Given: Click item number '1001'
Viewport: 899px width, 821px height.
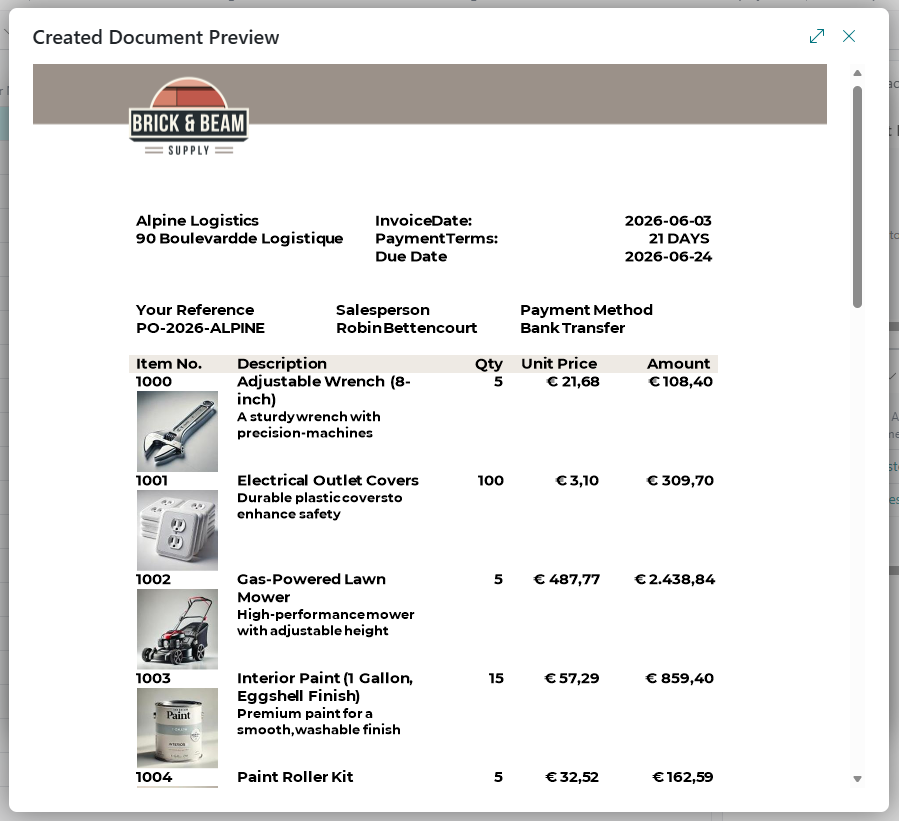Looking at the screenshot, I should coord(151,480).
